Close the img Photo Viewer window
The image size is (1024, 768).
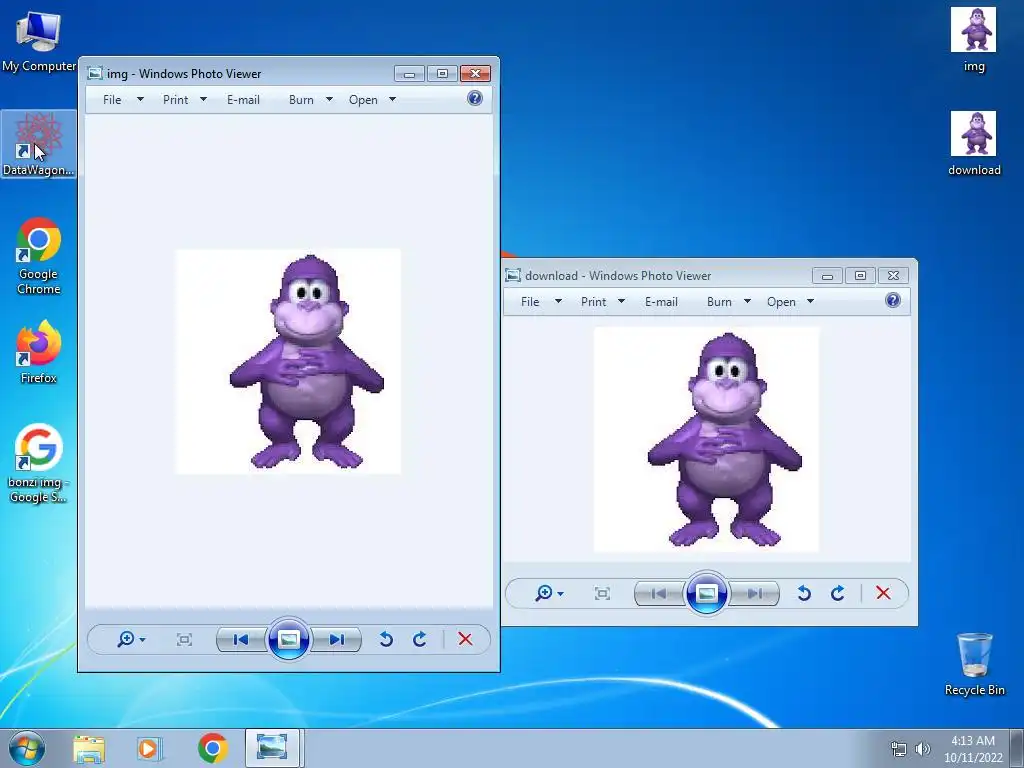pos(475,74)
